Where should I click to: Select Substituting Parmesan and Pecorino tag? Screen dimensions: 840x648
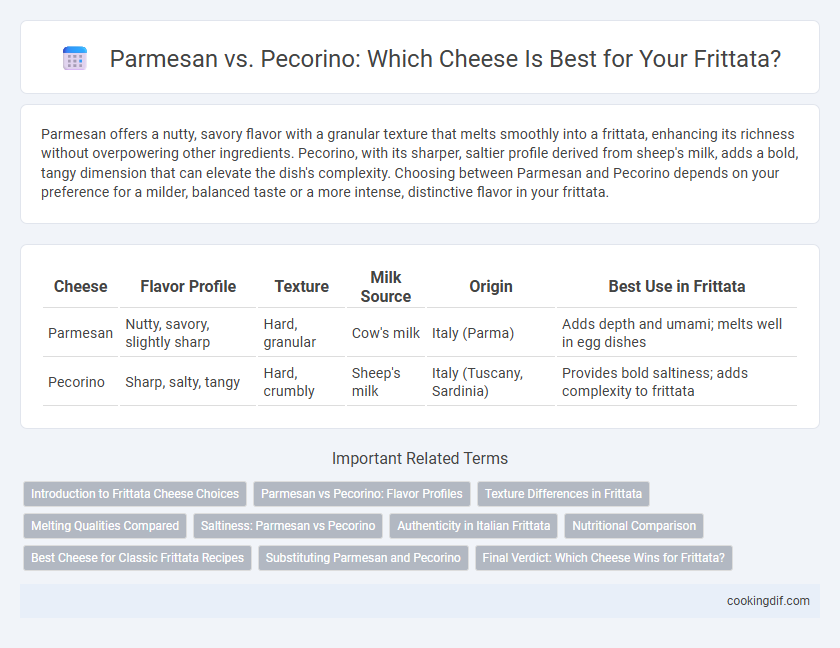point(363,557)
